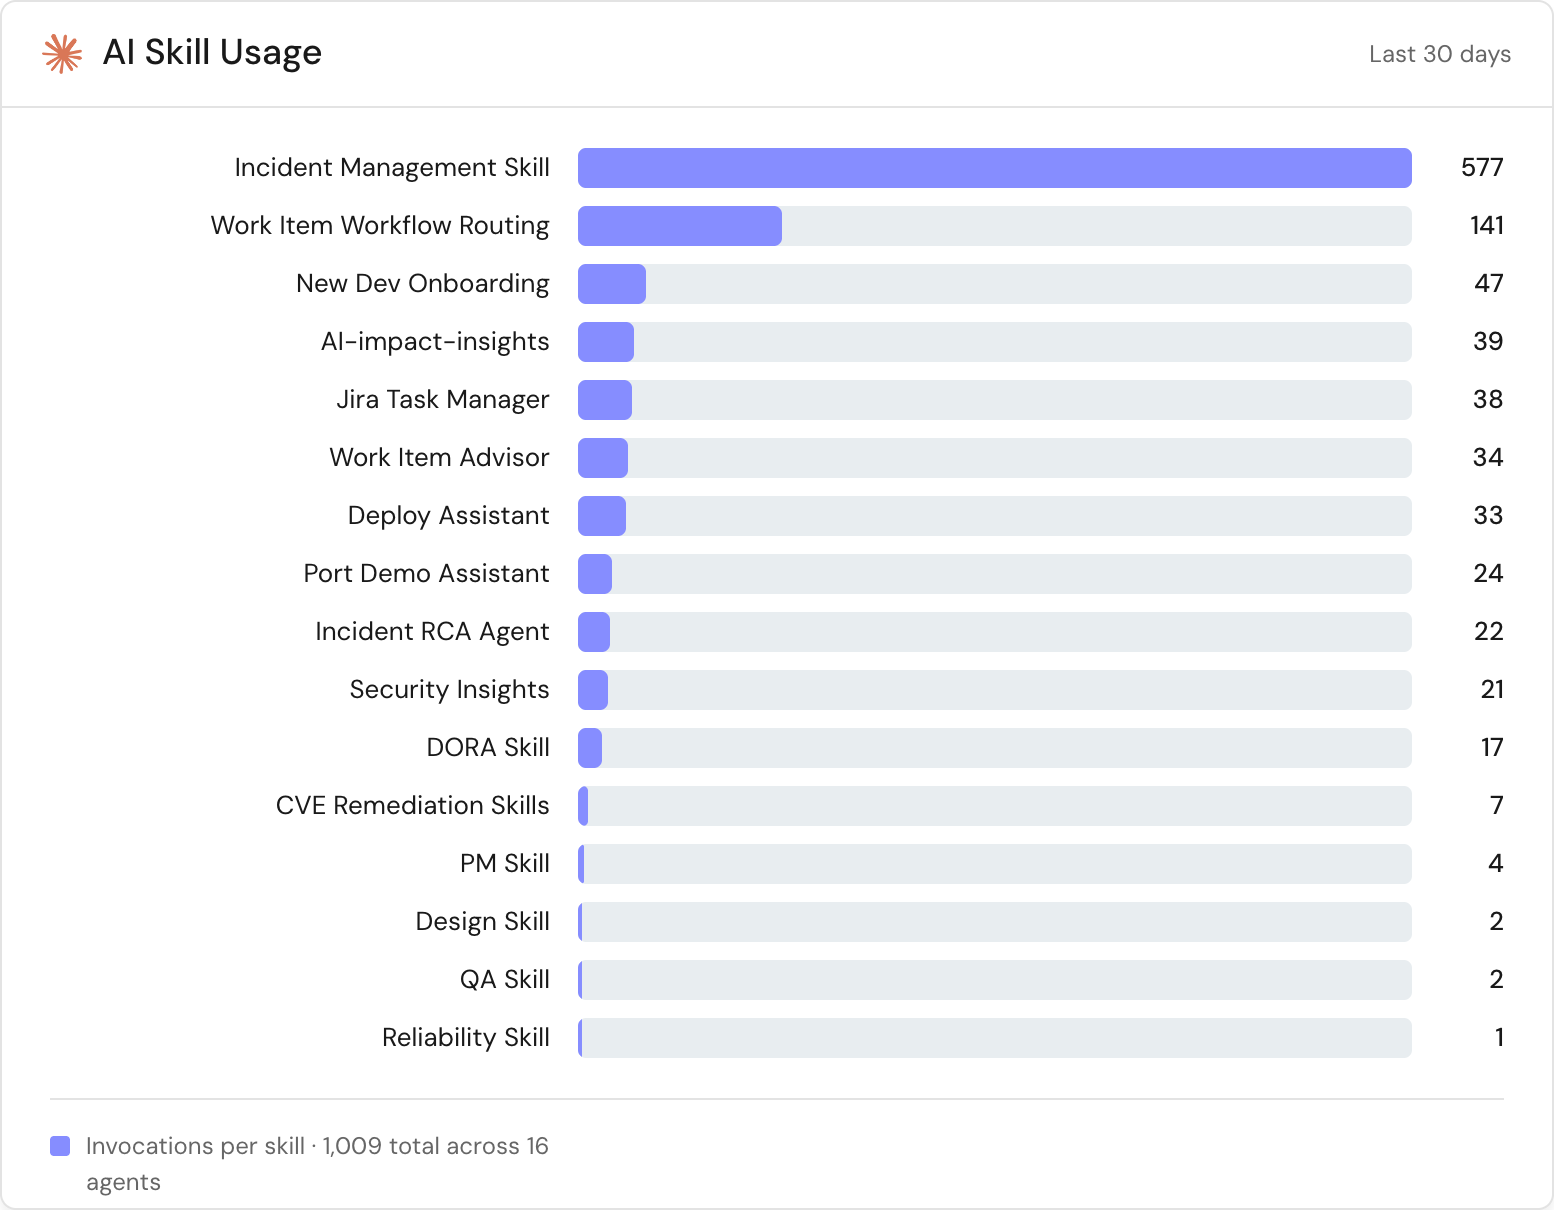
Task: Select the QA Skill bar
Action: click(580, 980)
